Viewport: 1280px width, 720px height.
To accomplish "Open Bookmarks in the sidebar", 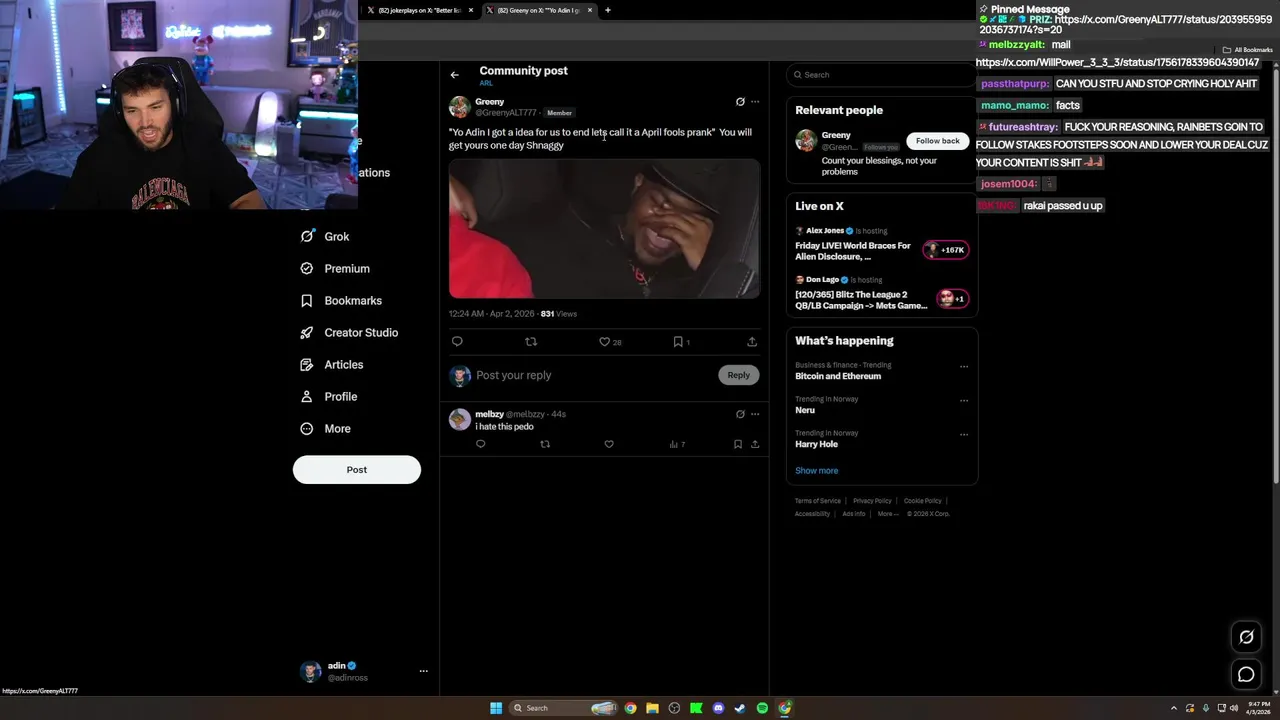I will point(341,300).
